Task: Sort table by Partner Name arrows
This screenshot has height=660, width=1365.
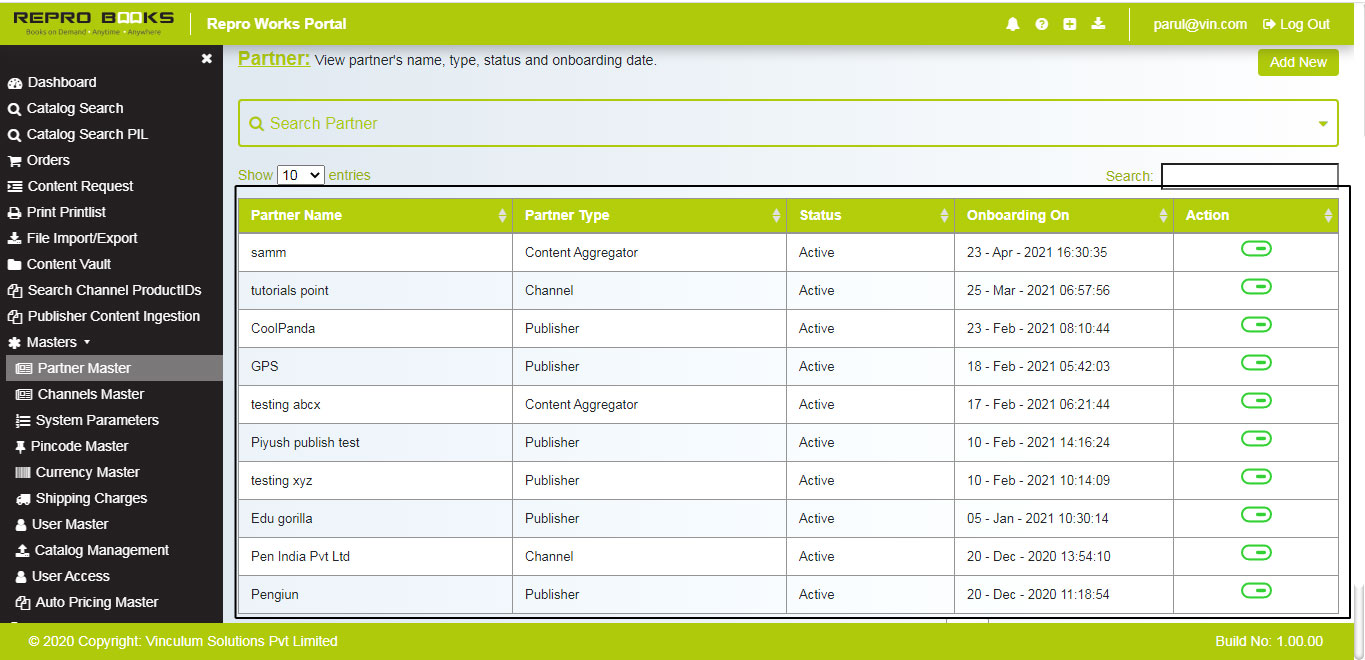Action: coord(502,215)
